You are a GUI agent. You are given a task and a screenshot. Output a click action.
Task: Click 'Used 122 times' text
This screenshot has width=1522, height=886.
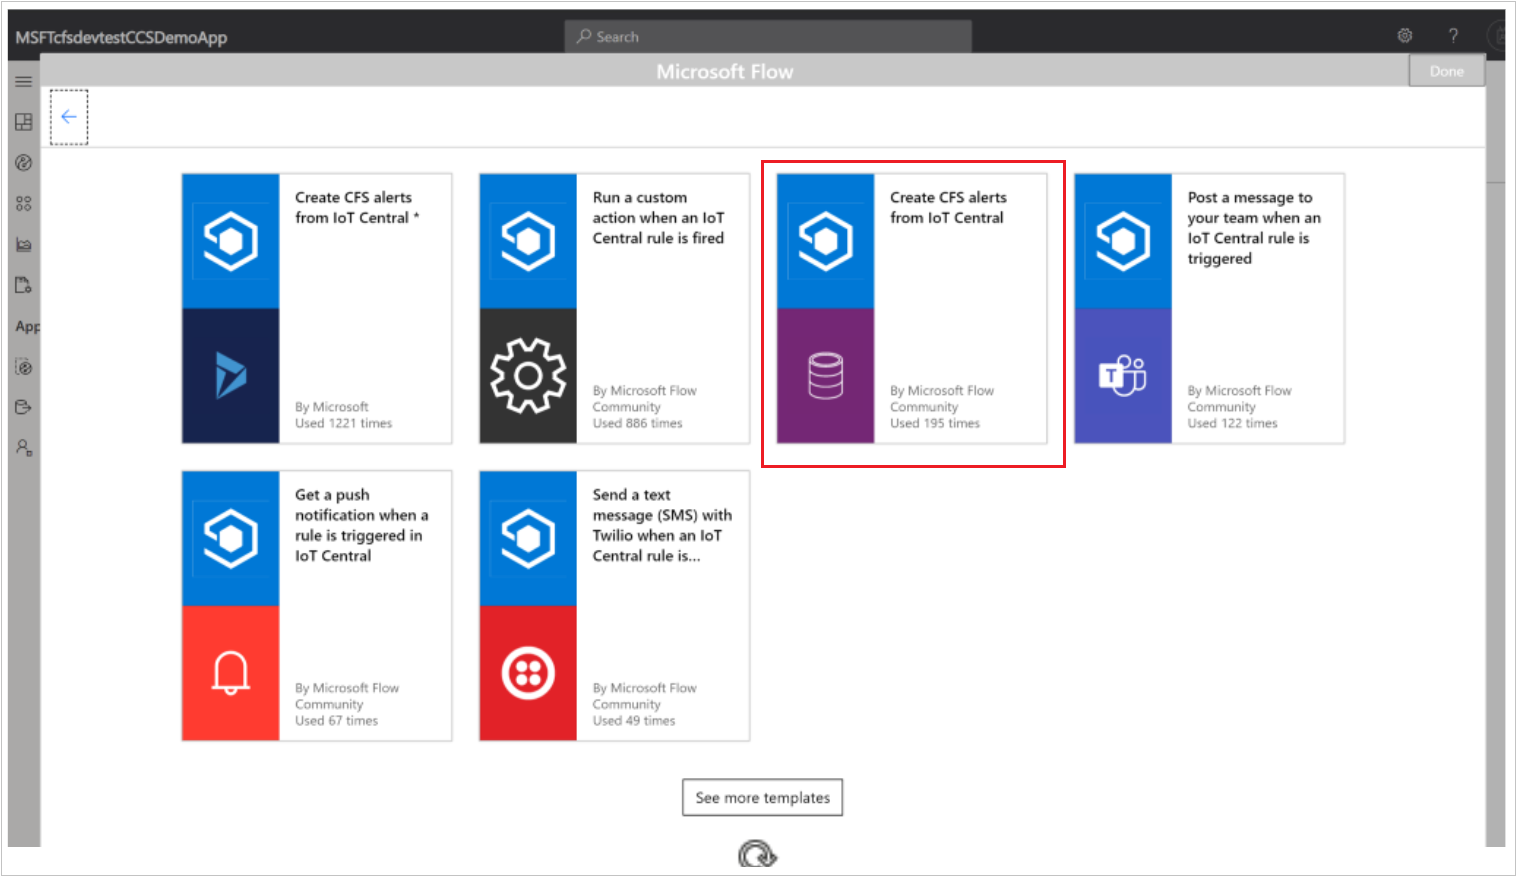coord(1232,424)
